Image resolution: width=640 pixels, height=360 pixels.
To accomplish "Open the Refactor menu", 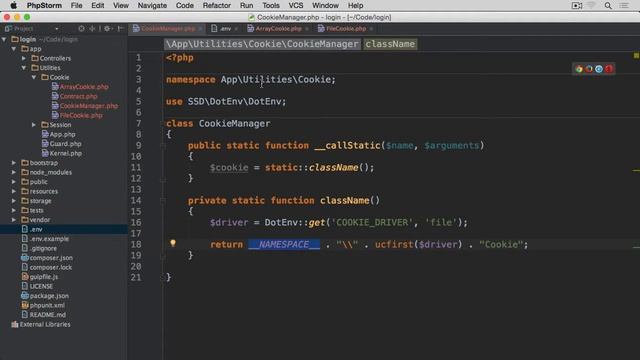I will pyautogui.click(x=216, y=5).
